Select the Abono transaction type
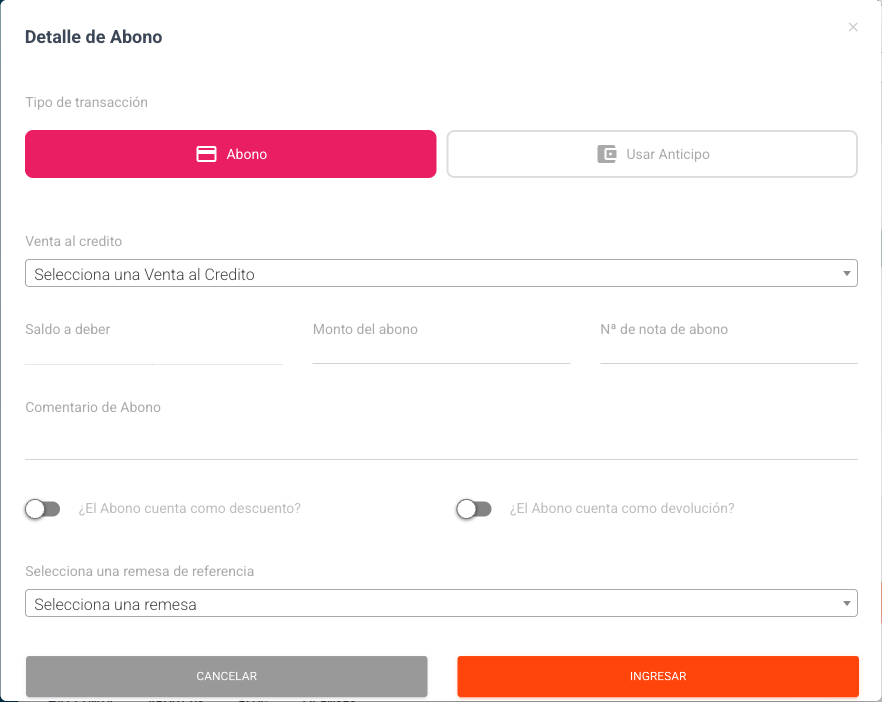Viewport: 882px width, 702px height. (231, 154)
